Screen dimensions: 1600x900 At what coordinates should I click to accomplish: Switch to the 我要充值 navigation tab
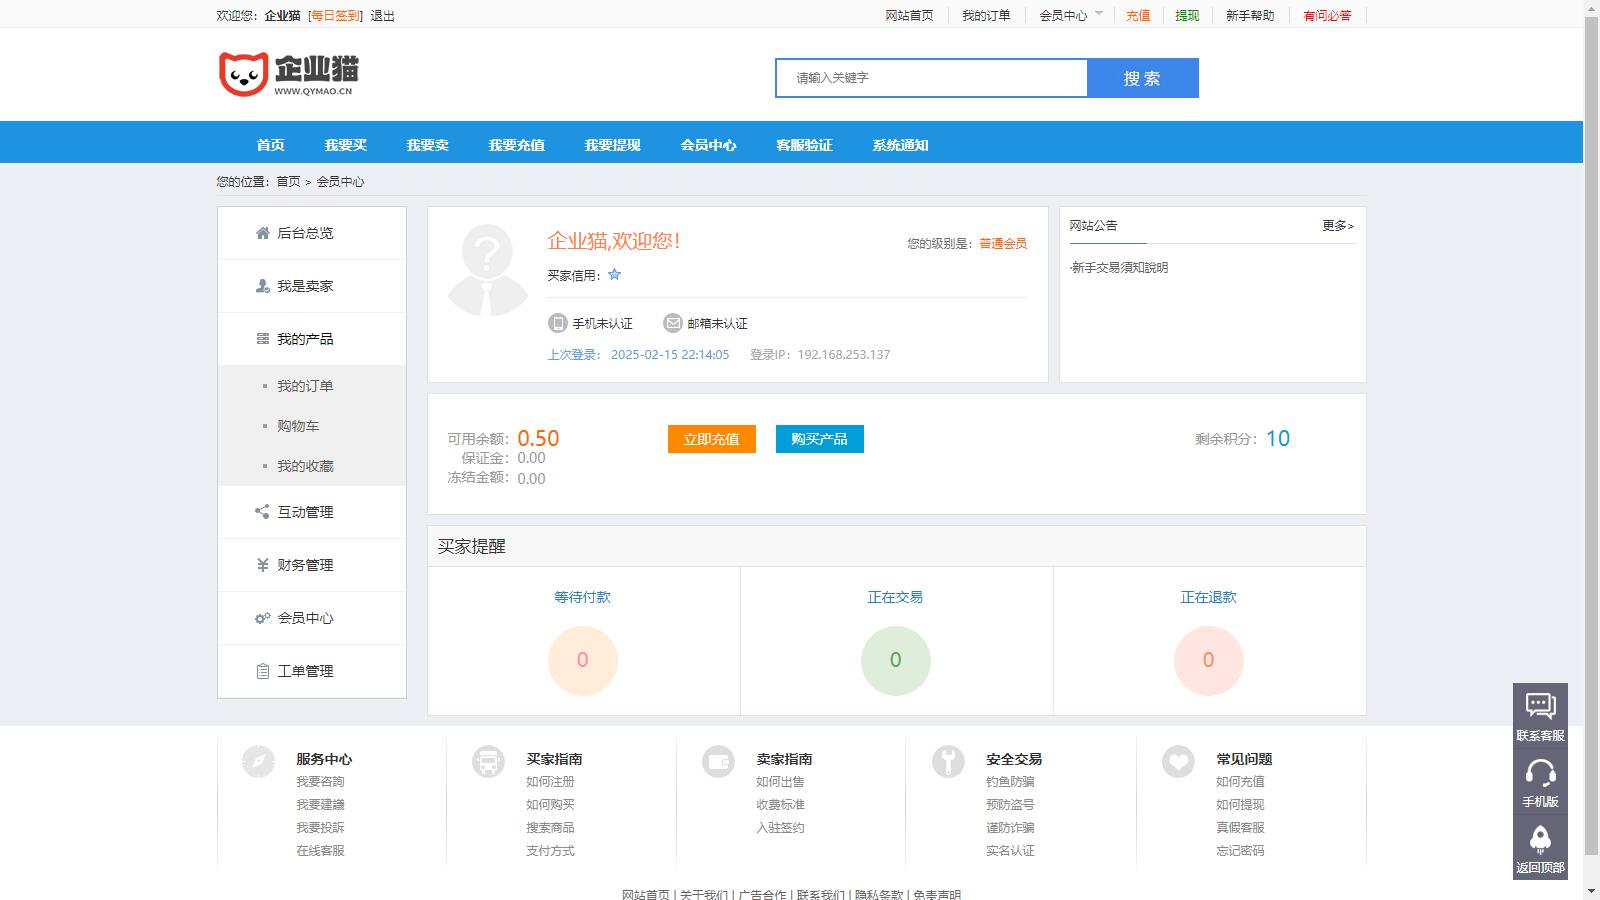tap(516, 144)
